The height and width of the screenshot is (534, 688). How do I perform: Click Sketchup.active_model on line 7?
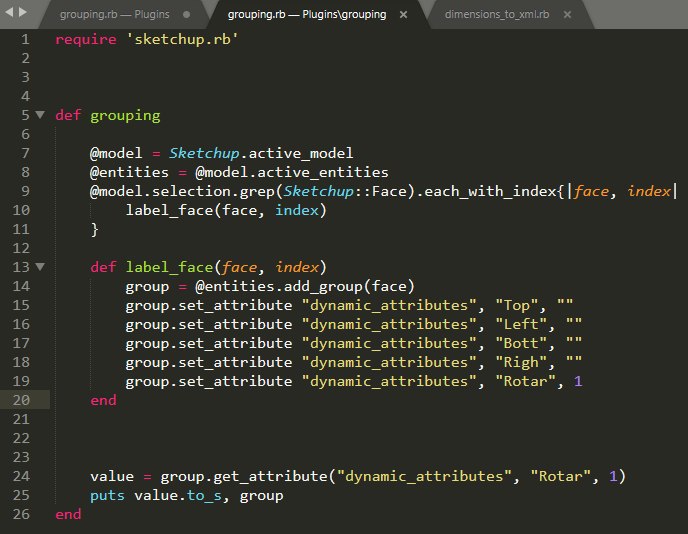tap(261, 153)
